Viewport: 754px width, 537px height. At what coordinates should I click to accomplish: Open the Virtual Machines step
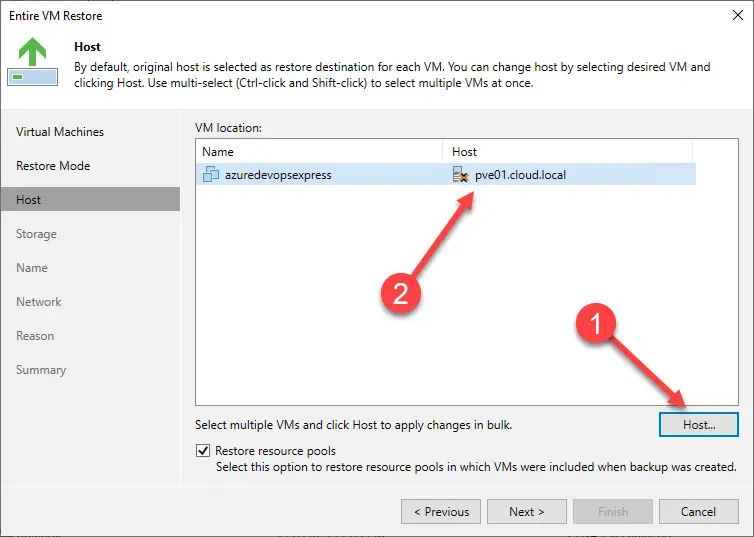click(x=60, y=132)
